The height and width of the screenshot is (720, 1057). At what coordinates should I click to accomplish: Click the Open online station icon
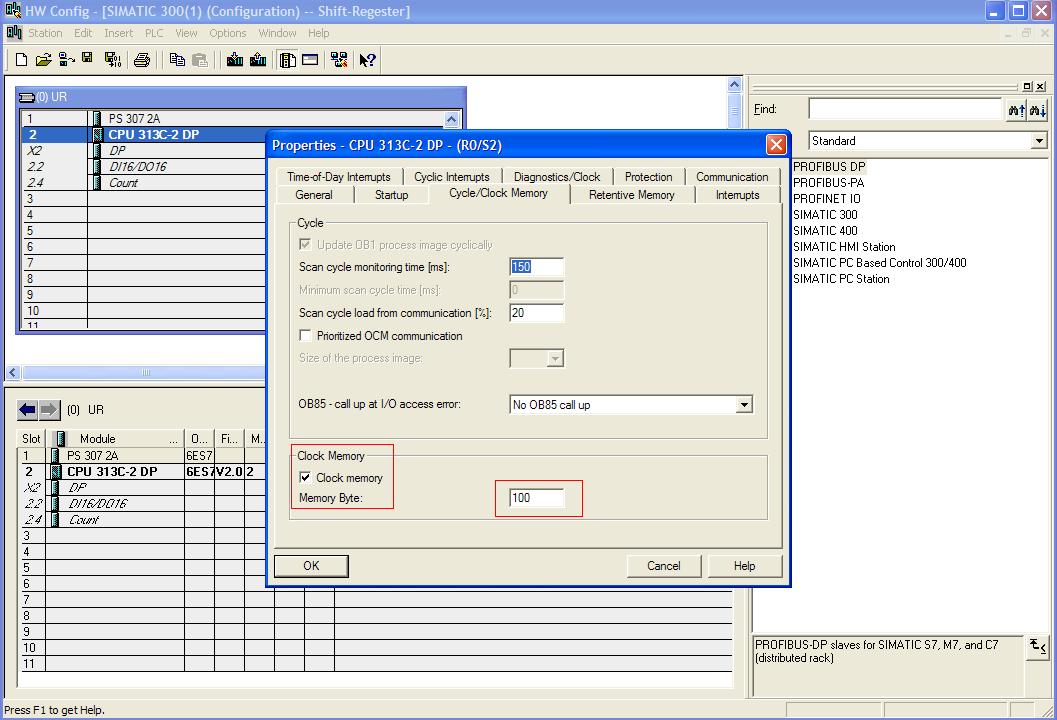click(66, 60)
